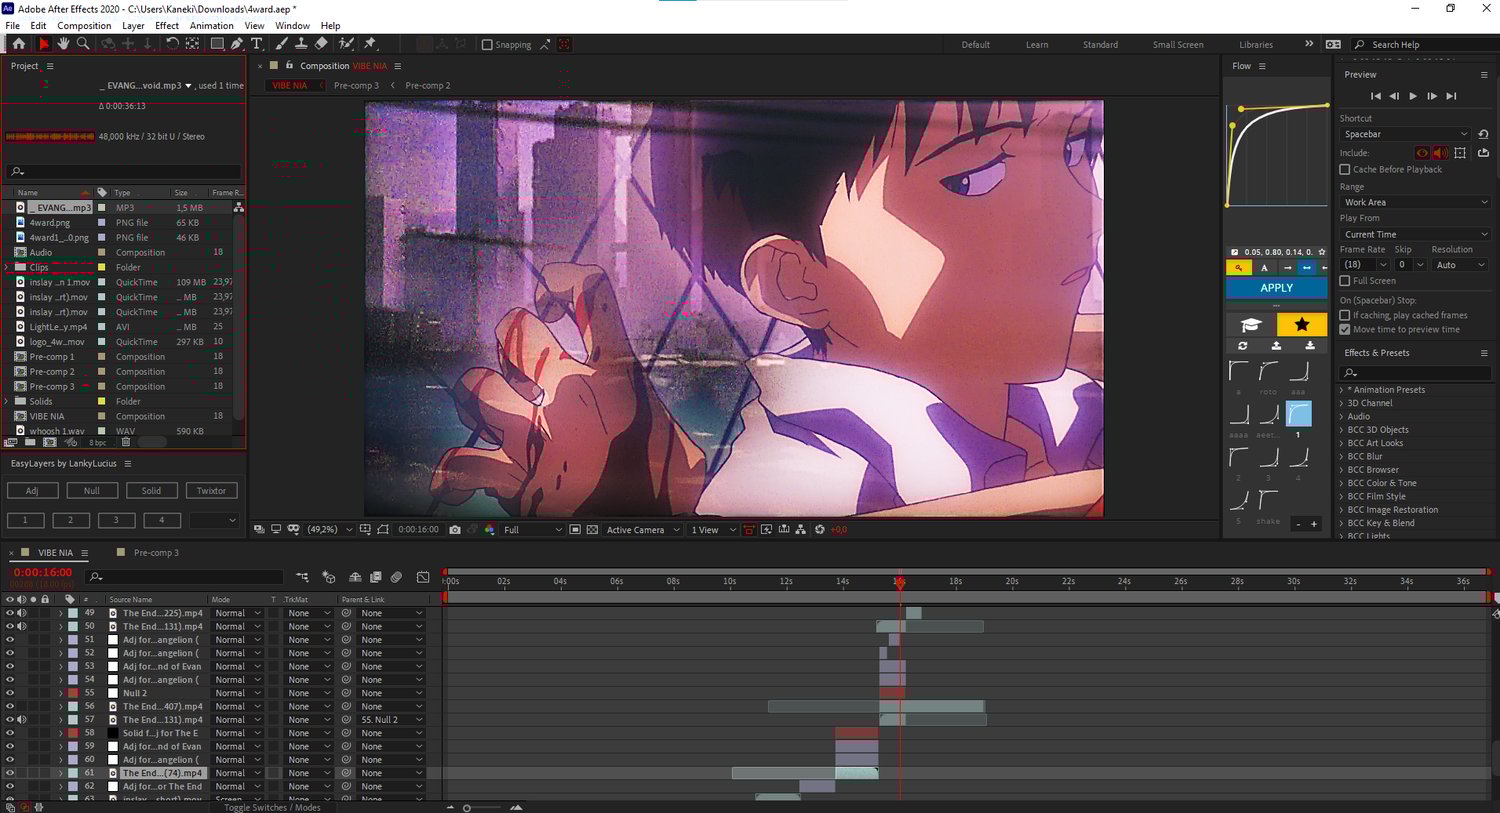Enable motion blur switch in timeline header

(x=396, y=577)
